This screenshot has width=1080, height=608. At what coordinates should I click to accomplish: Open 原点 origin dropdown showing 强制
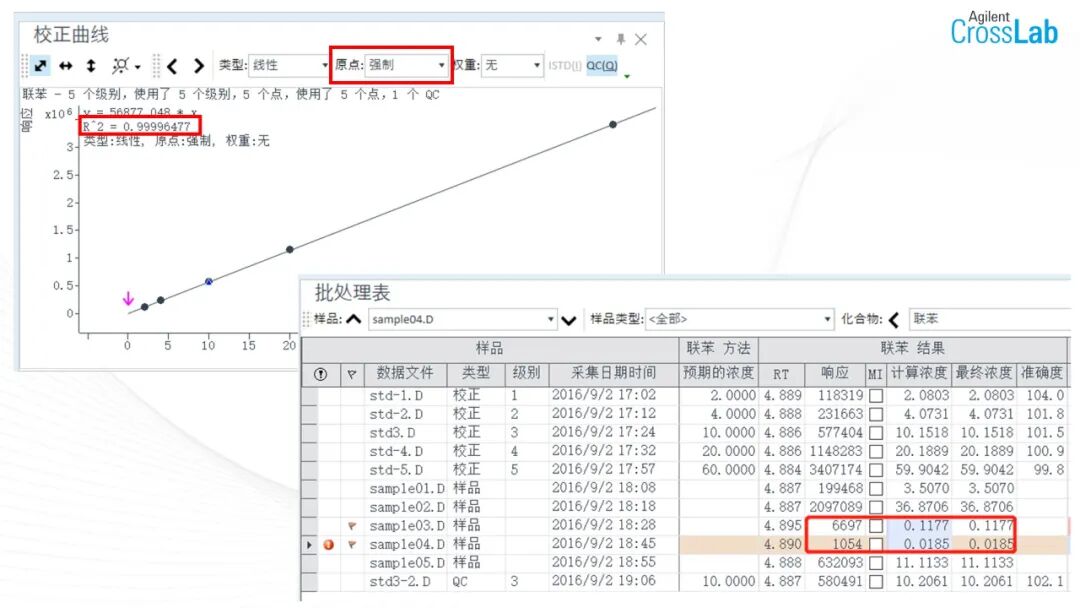(405, 65)
